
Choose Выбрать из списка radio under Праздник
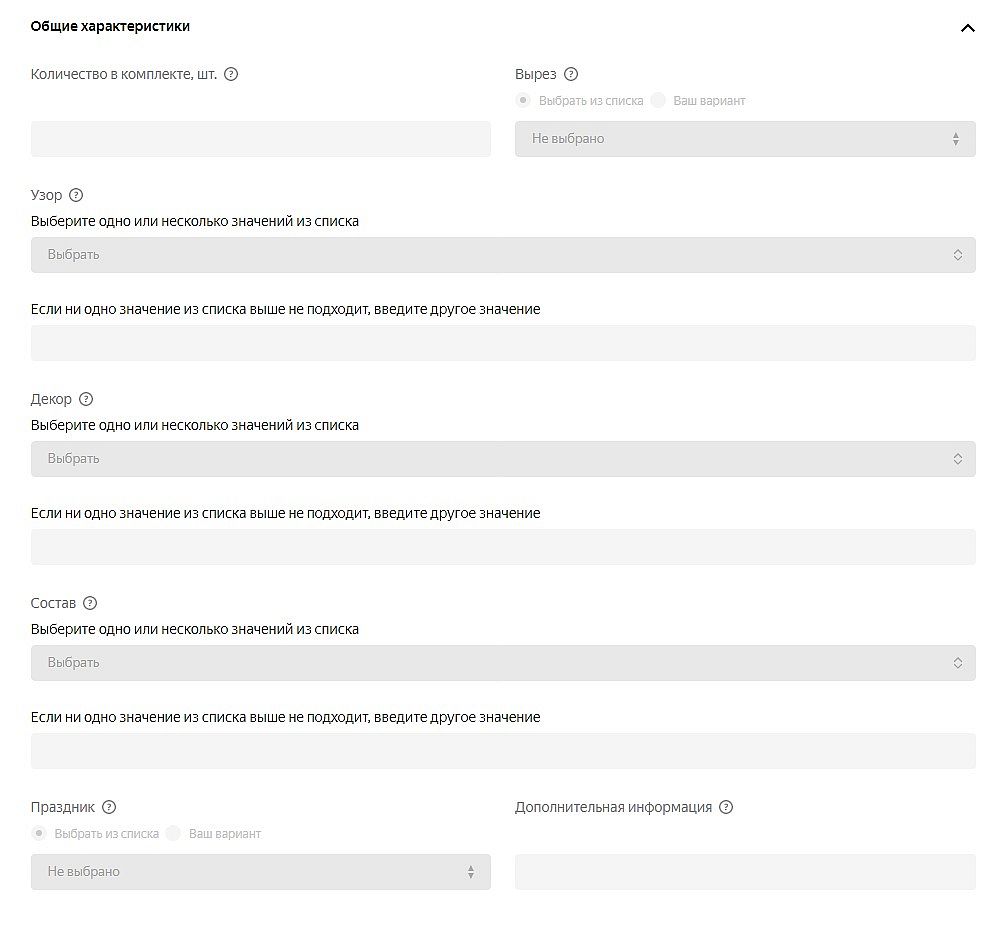[39, 833]
